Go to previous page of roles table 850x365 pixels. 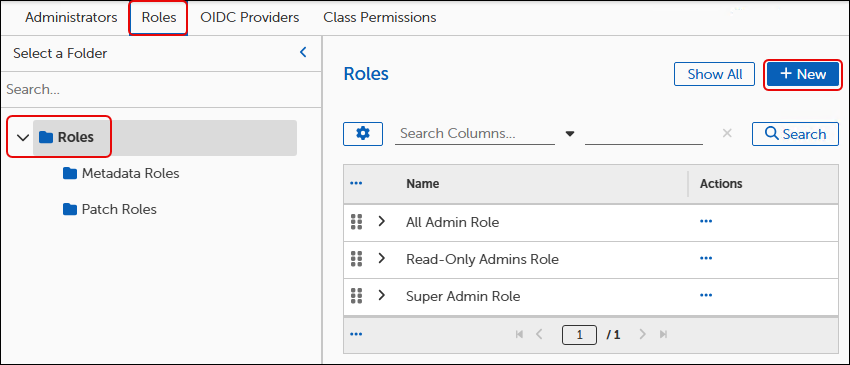pos(539,335)
